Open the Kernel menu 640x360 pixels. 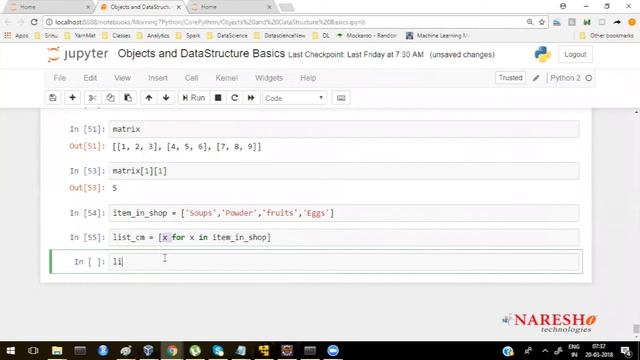pyautogui.click(x=227, y=78)
